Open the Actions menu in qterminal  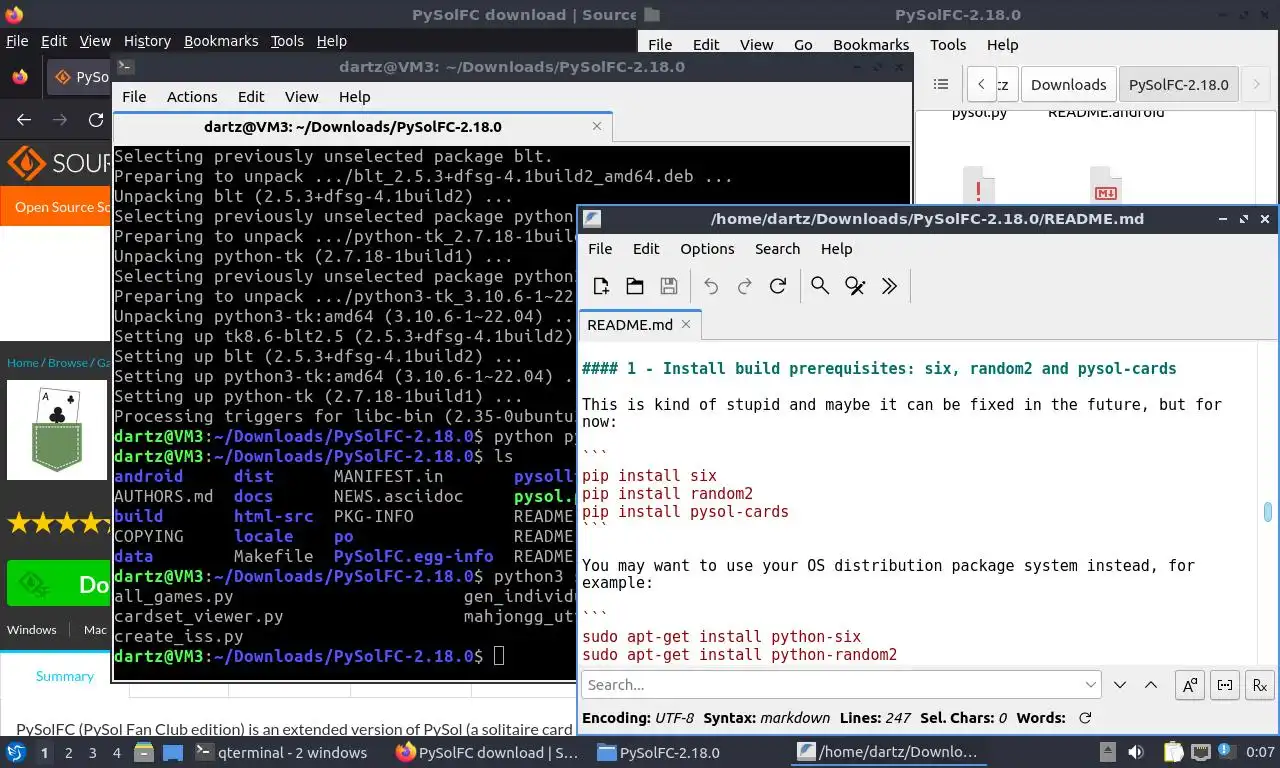[192, 97]
